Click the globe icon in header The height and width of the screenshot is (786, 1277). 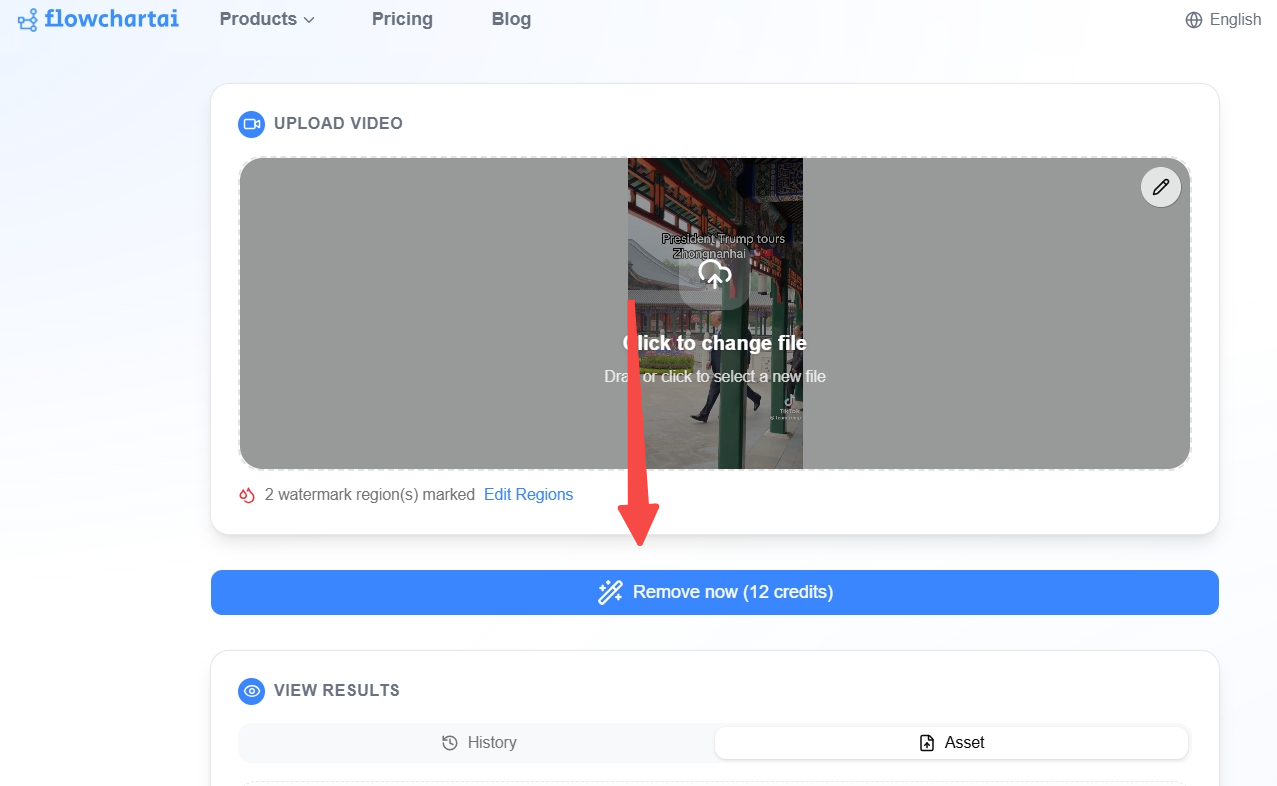pos(1194,20)
